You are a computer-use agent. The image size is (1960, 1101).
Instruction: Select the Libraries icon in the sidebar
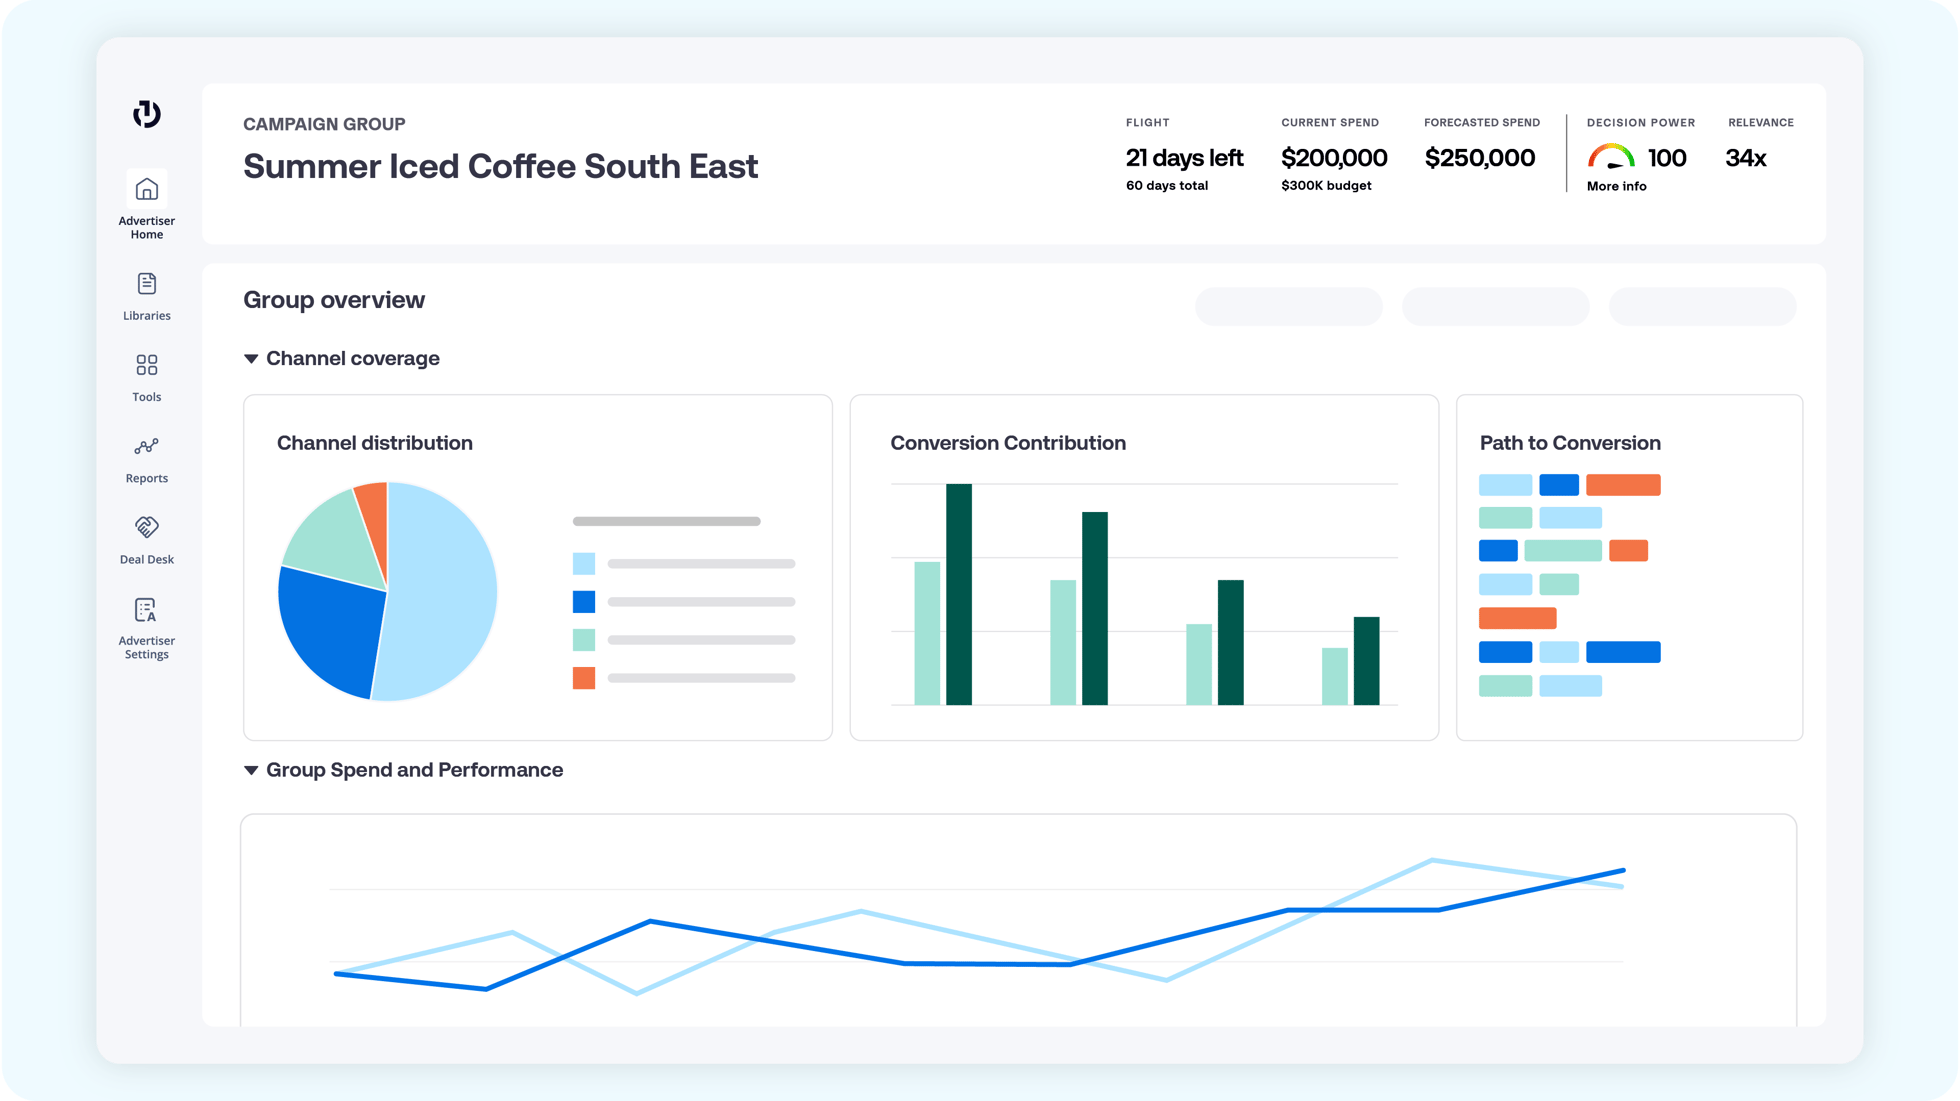point(146,285)
